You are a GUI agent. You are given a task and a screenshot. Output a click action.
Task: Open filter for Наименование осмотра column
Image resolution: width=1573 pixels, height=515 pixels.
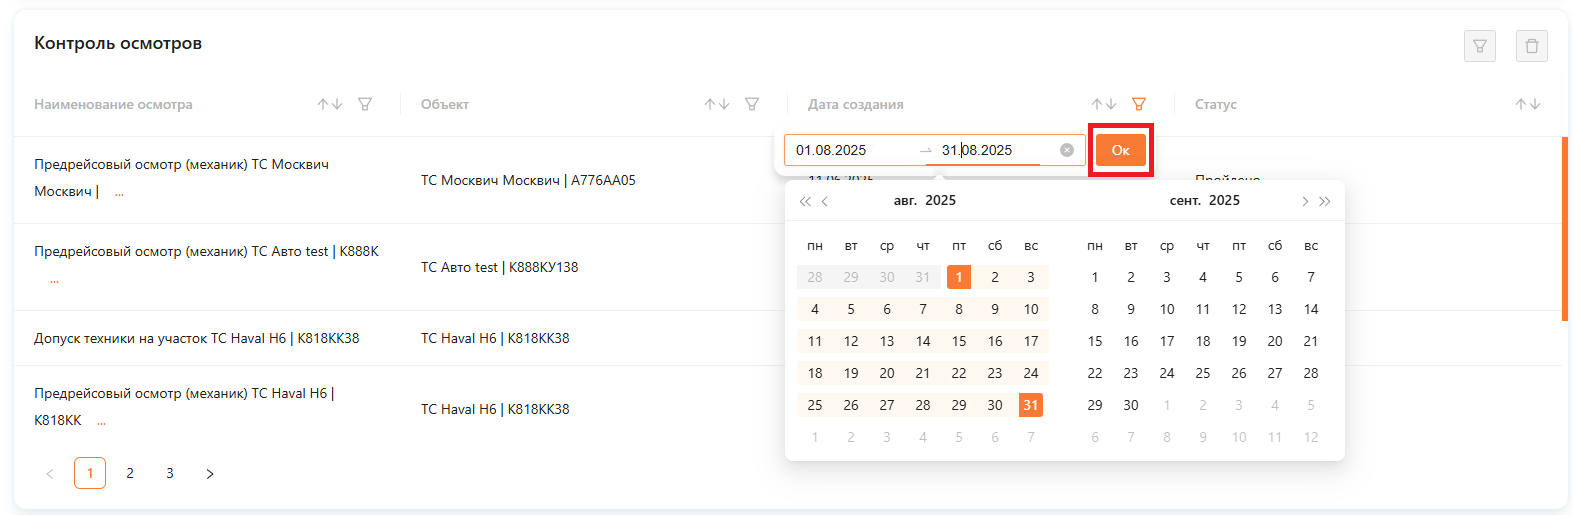(x=365, y=104)
